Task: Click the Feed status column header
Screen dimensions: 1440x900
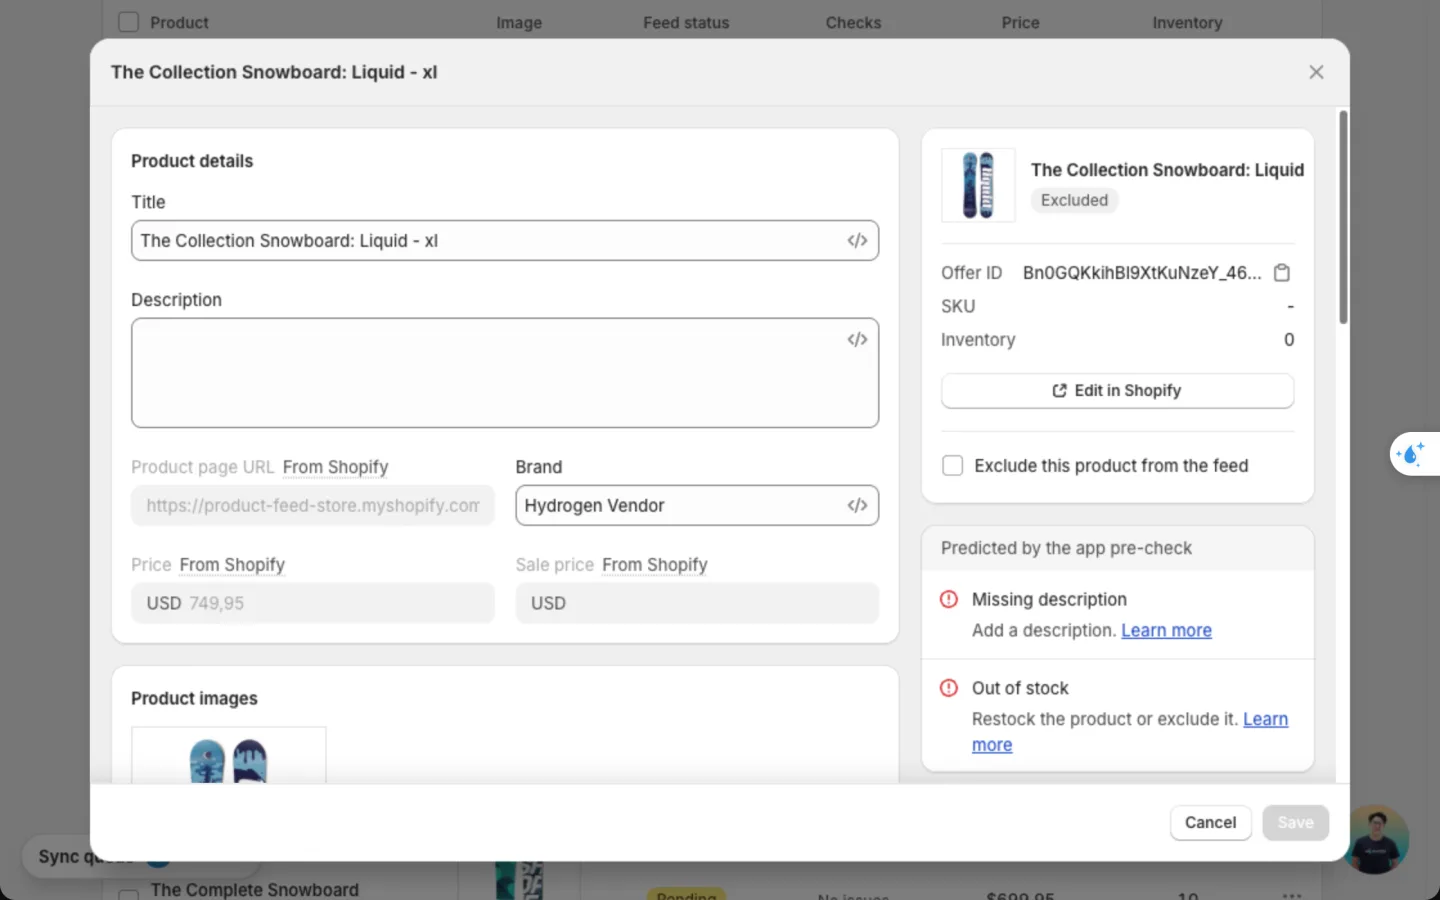Action: click(686, 22)
